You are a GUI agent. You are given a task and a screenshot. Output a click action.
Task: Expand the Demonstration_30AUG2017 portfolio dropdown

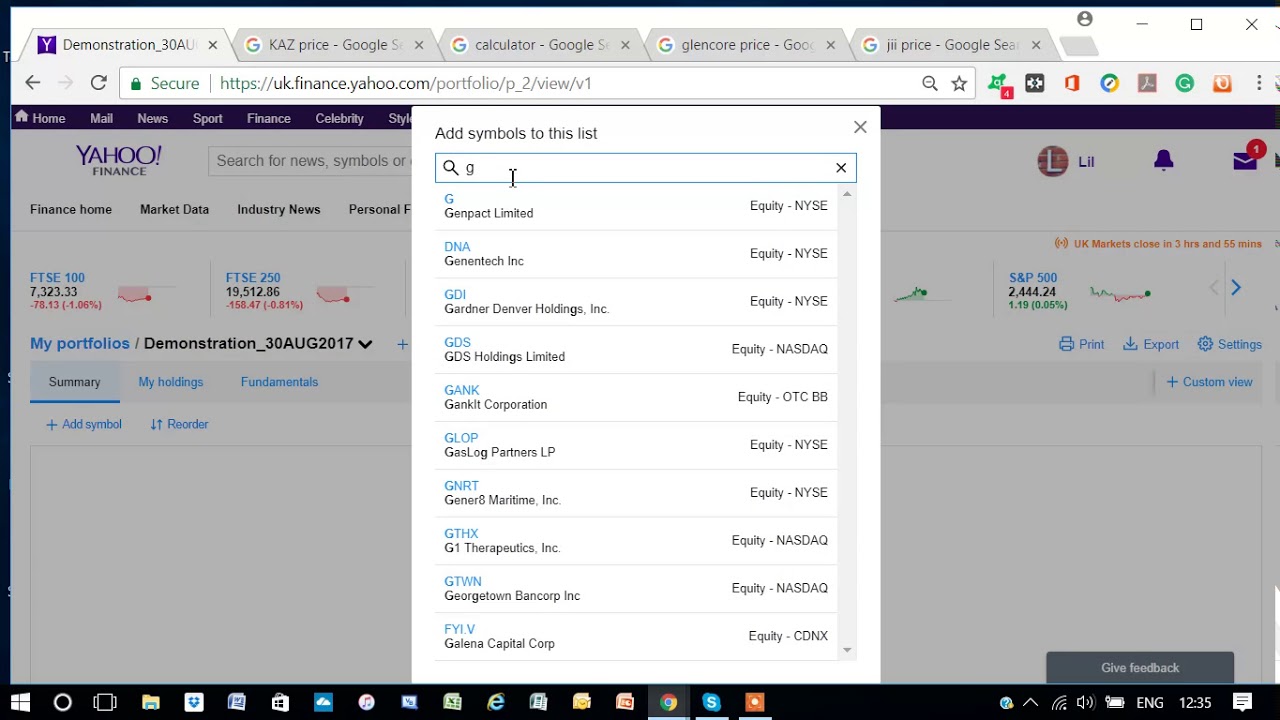tap(365, 343)
